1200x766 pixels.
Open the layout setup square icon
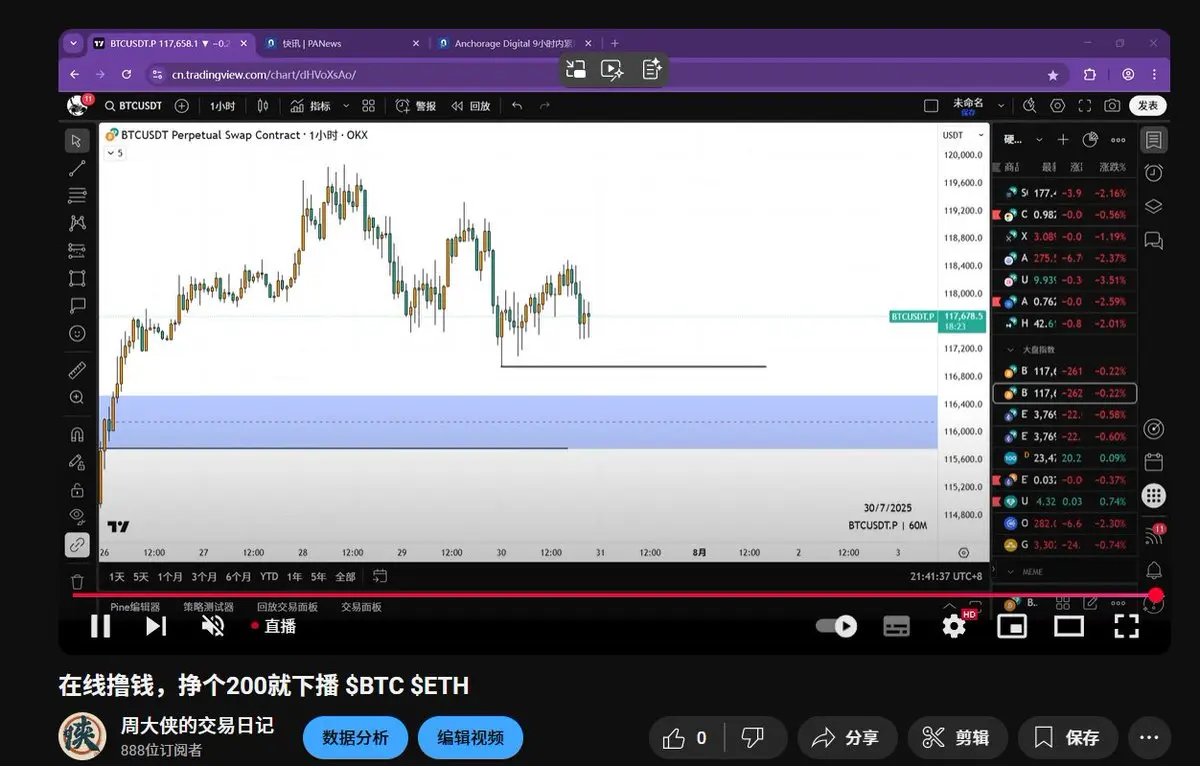[x=931, y=106]
